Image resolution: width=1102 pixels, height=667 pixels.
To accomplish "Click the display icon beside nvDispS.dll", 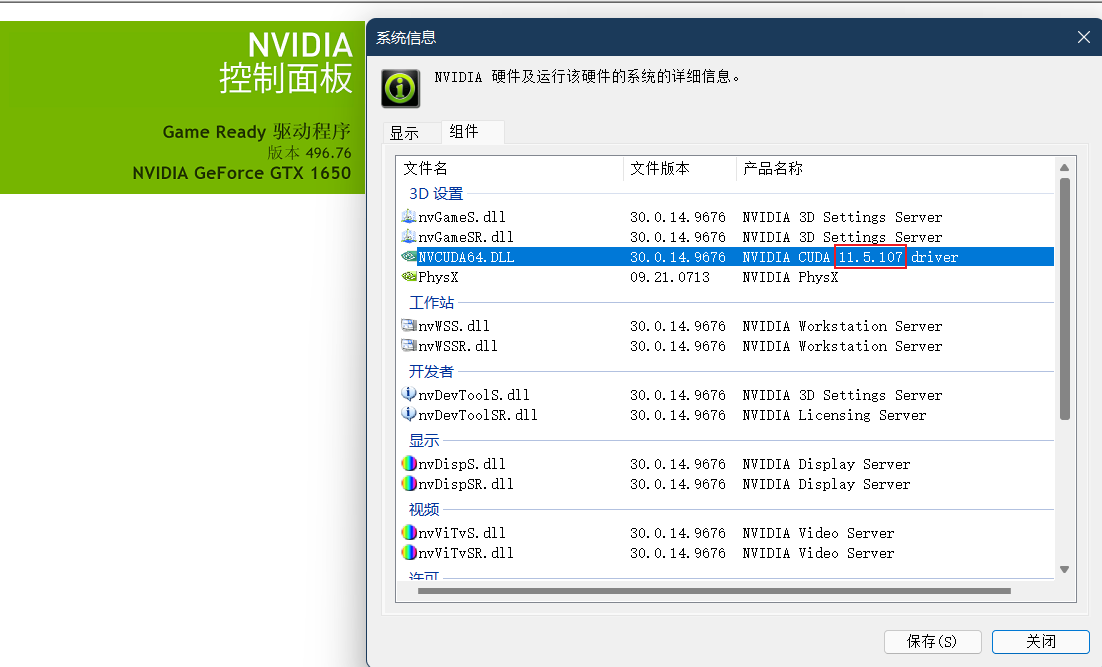I will point(409,463).
